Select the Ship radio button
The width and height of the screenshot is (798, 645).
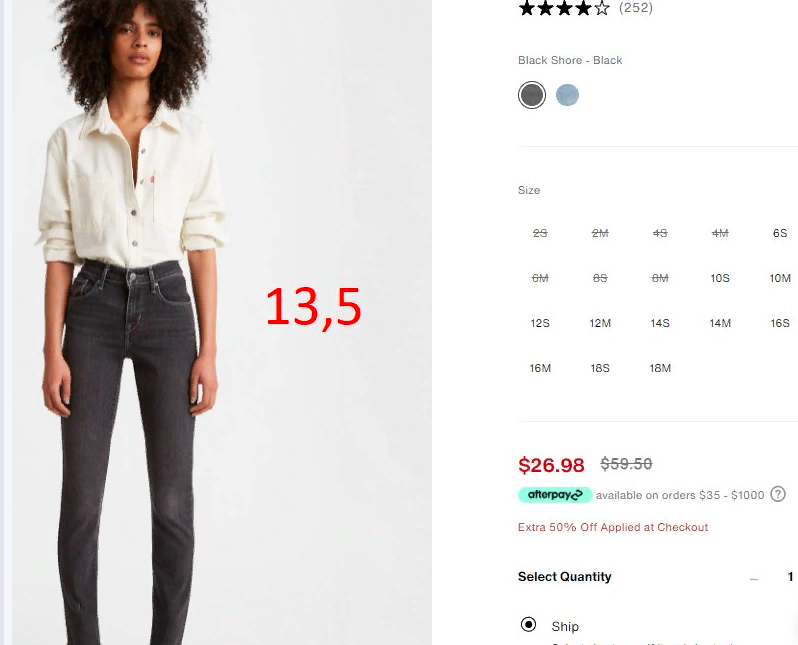click(528, 624)
